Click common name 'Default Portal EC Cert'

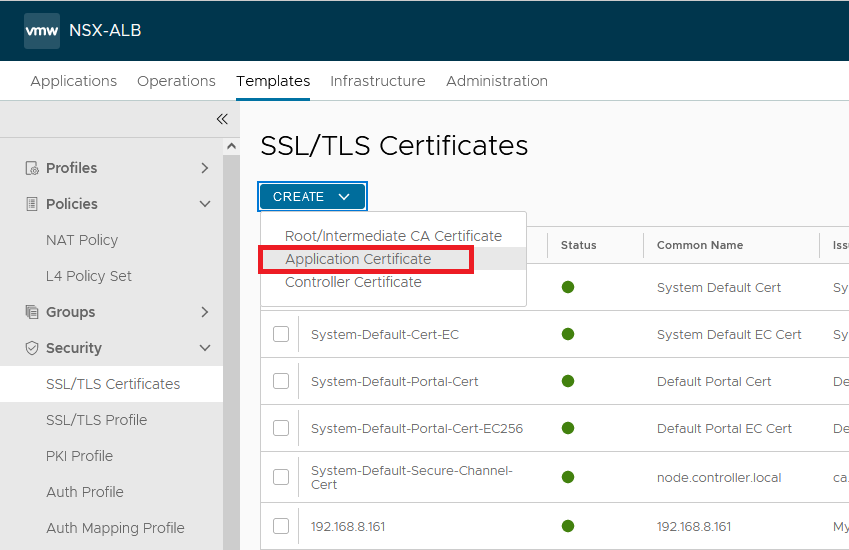pyautogui.click(x=724, y=429)
